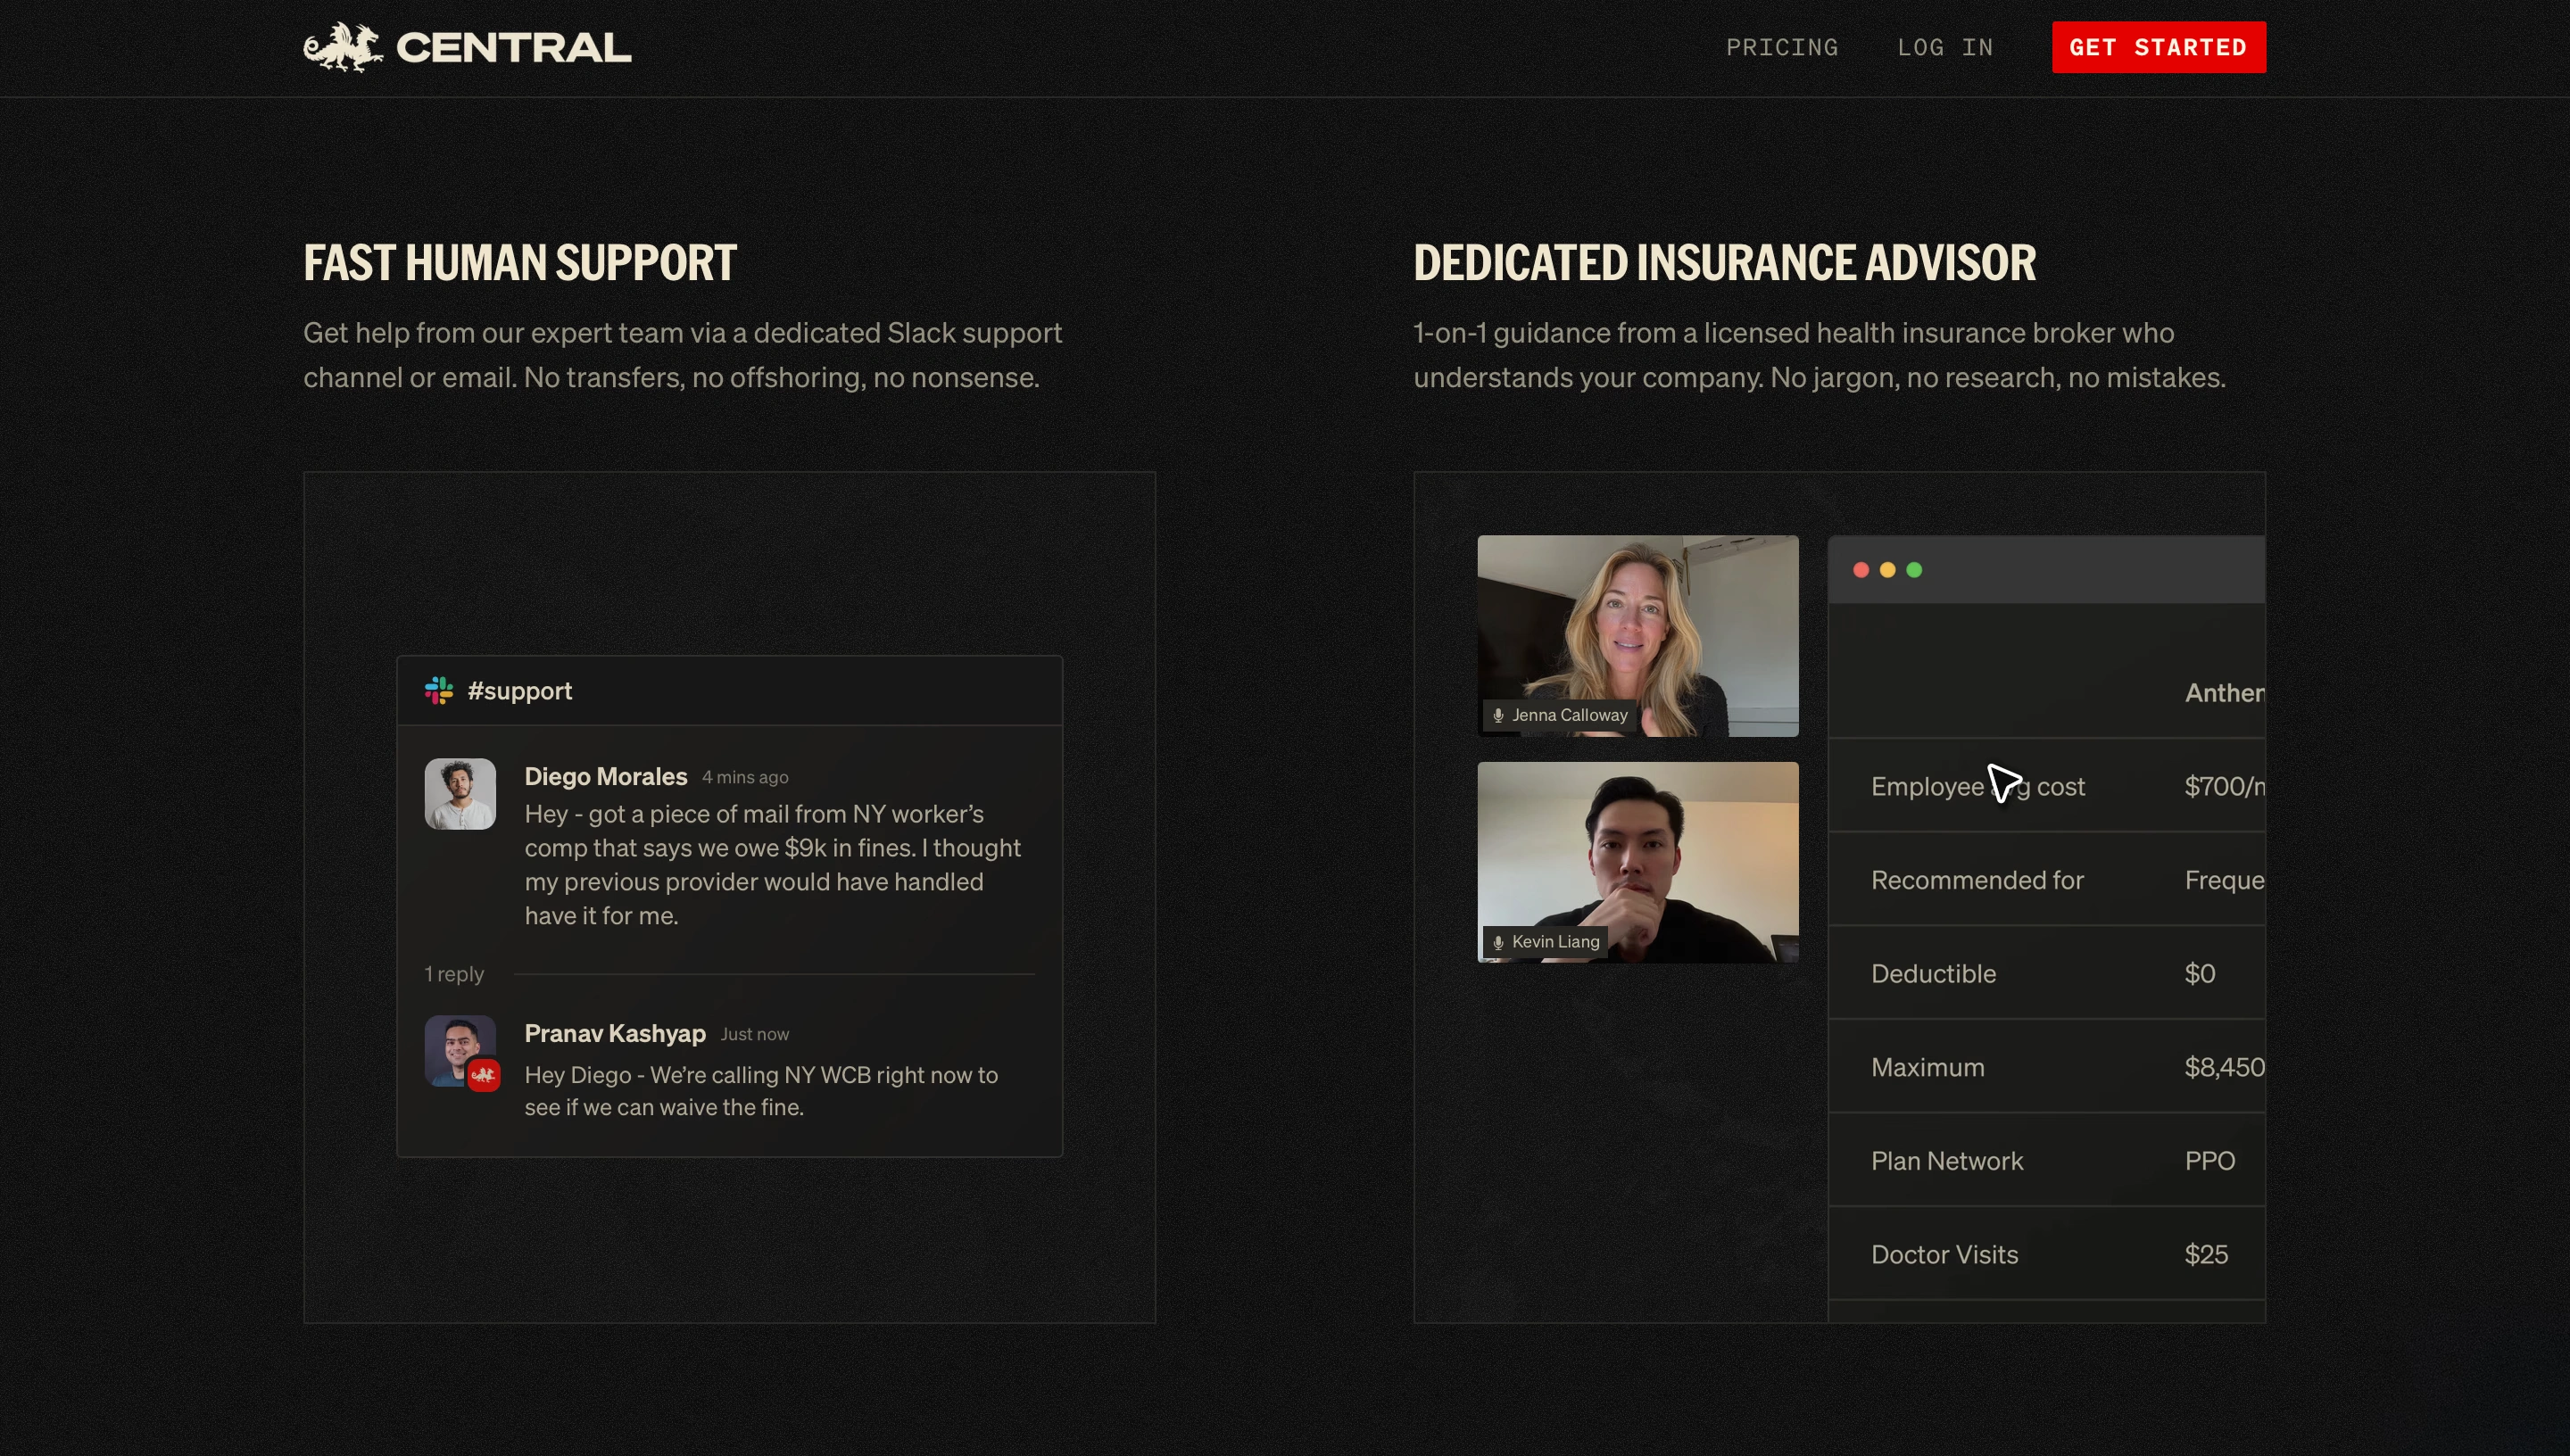
Task: Click the Pranav Kashyap sender name
Action: coord(615,1033)
